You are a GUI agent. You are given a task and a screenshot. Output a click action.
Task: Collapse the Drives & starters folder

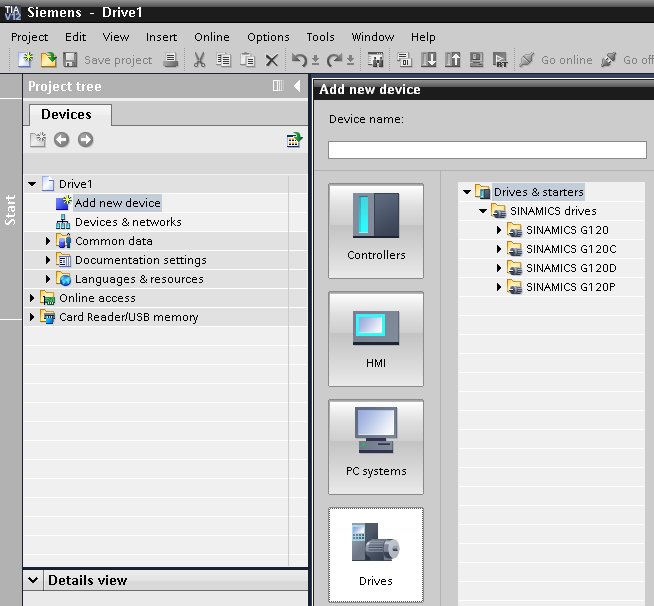467,192
